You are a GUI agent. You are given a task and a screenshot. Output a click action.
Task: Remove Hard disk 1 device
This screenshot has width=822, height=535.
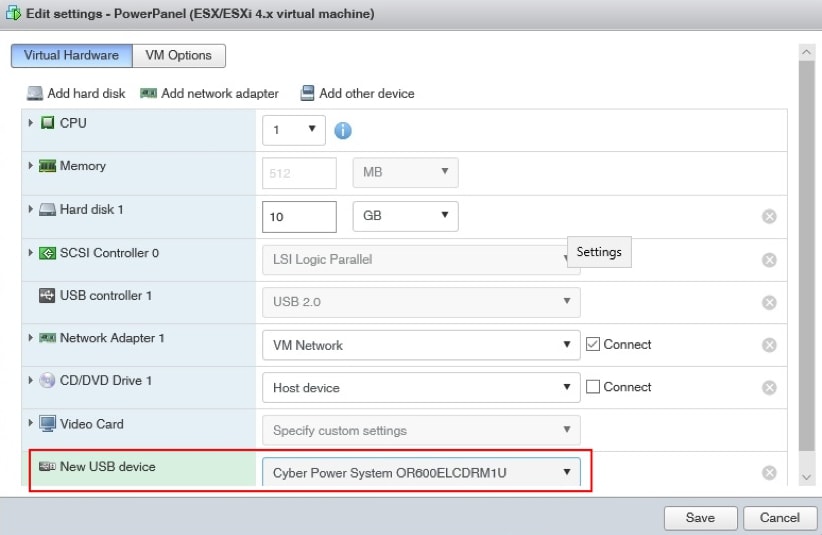pyautogui.click(x=769, y=216)
